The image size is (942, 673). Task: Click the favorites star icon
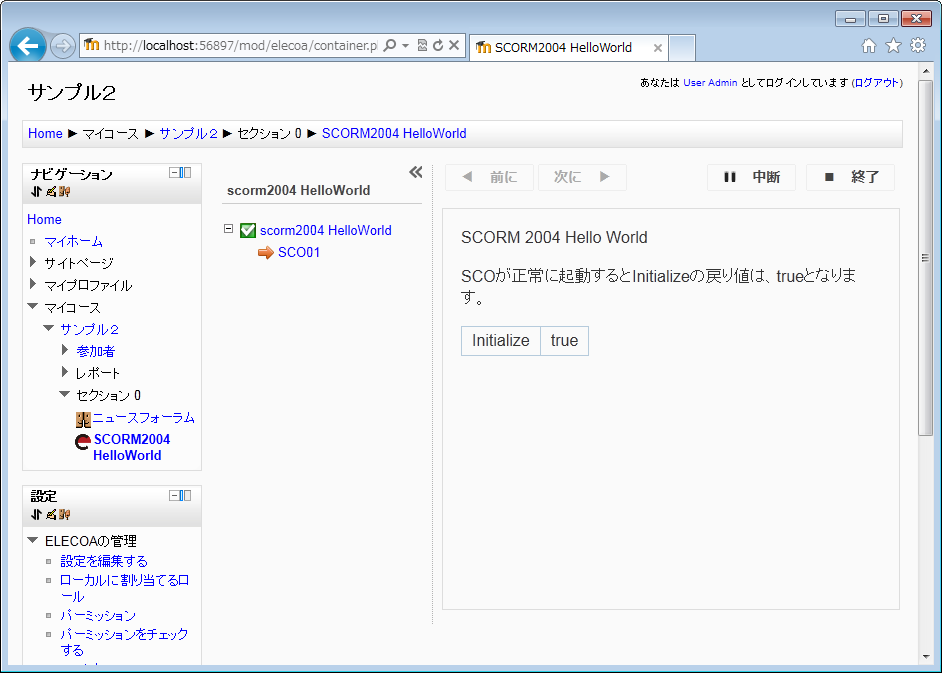pyautogui.click(x=893, y=46)
